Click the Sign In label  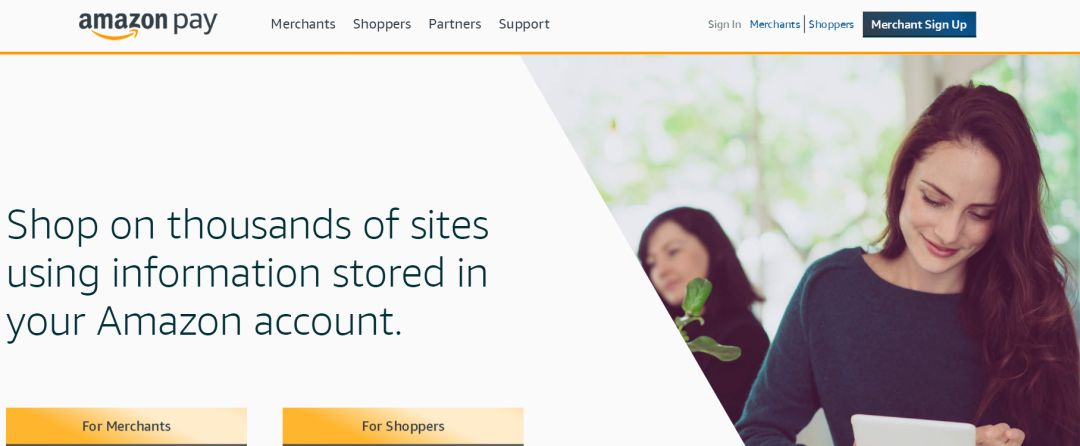[725, 24]
